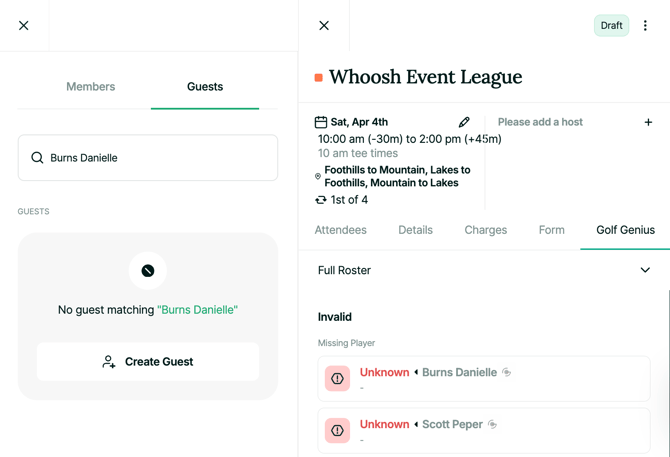Go to the Charges tab
Image resolution: width=670 pixels, height=457 pixels.
pyautogui.click(x=485, y=230)
